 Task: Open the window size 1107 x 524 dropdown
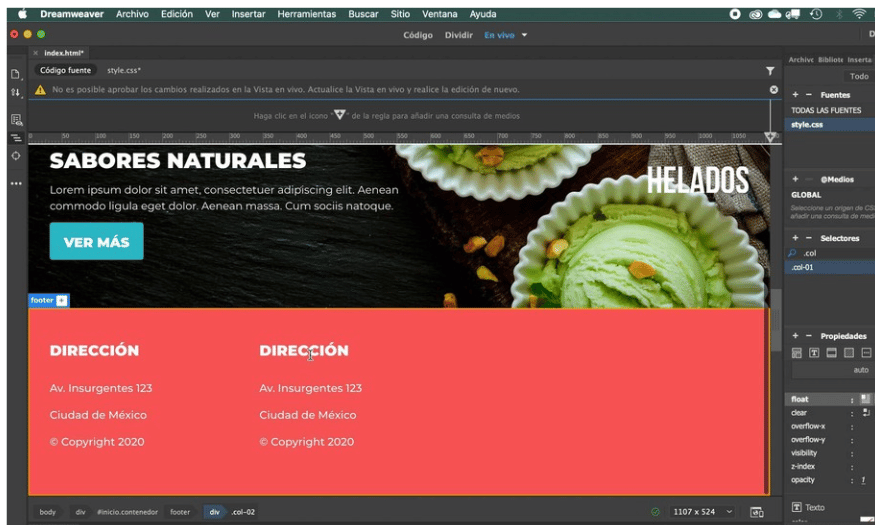tap(703, 512)
